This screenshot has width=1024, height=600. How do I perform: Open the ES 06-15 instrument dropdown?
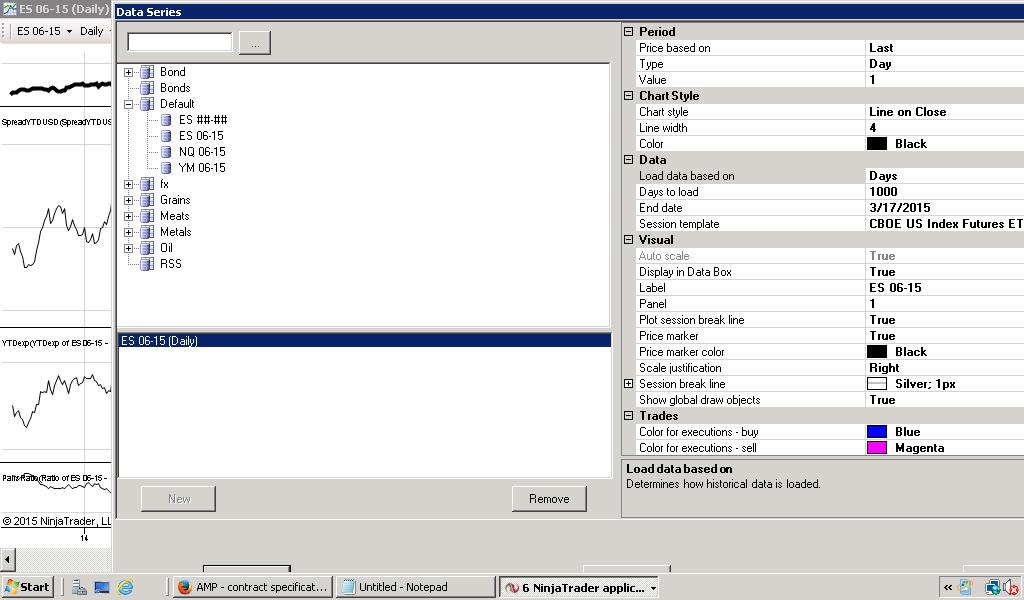tap(69, 31)
